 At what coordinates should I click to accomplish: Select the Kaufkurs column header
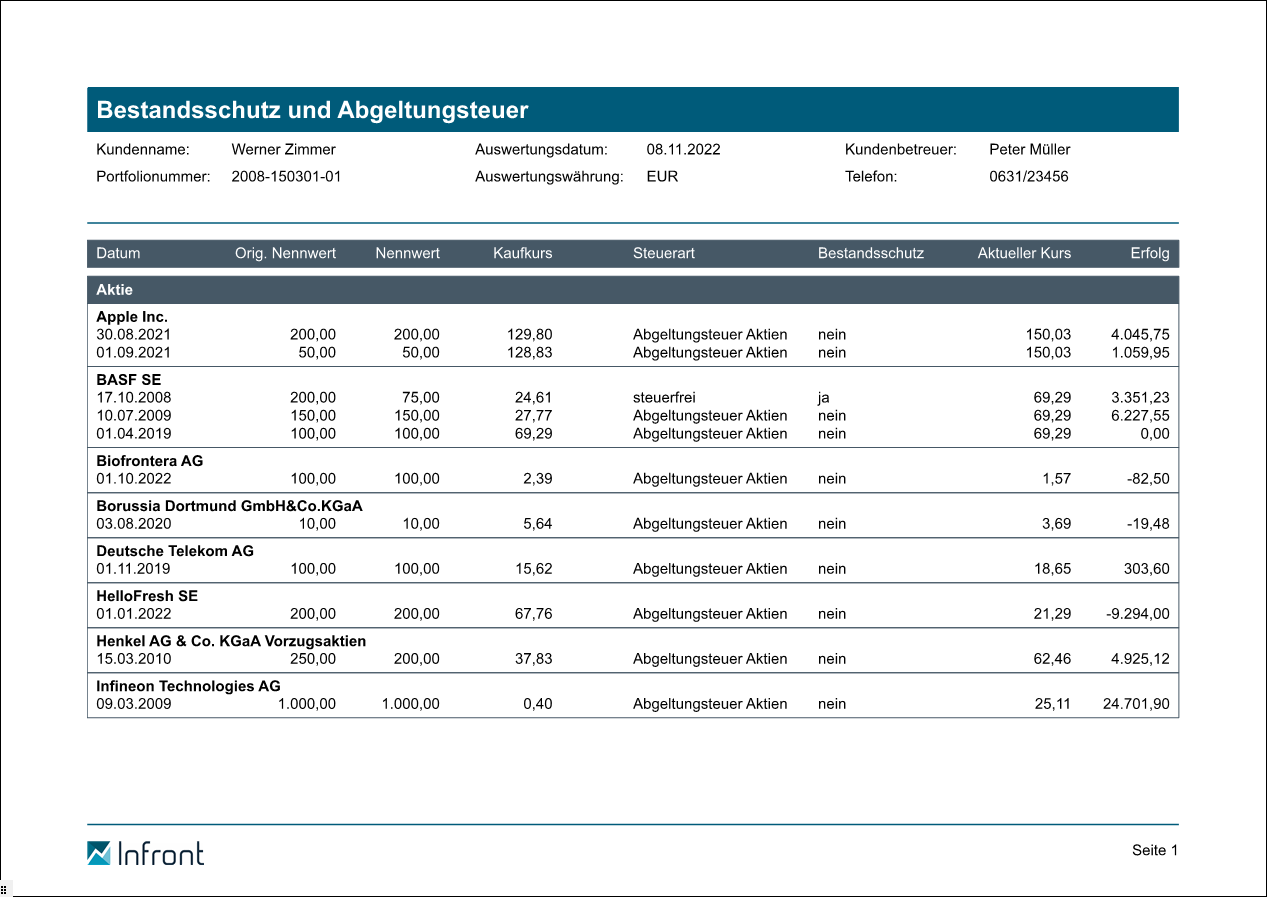[522, 253]
